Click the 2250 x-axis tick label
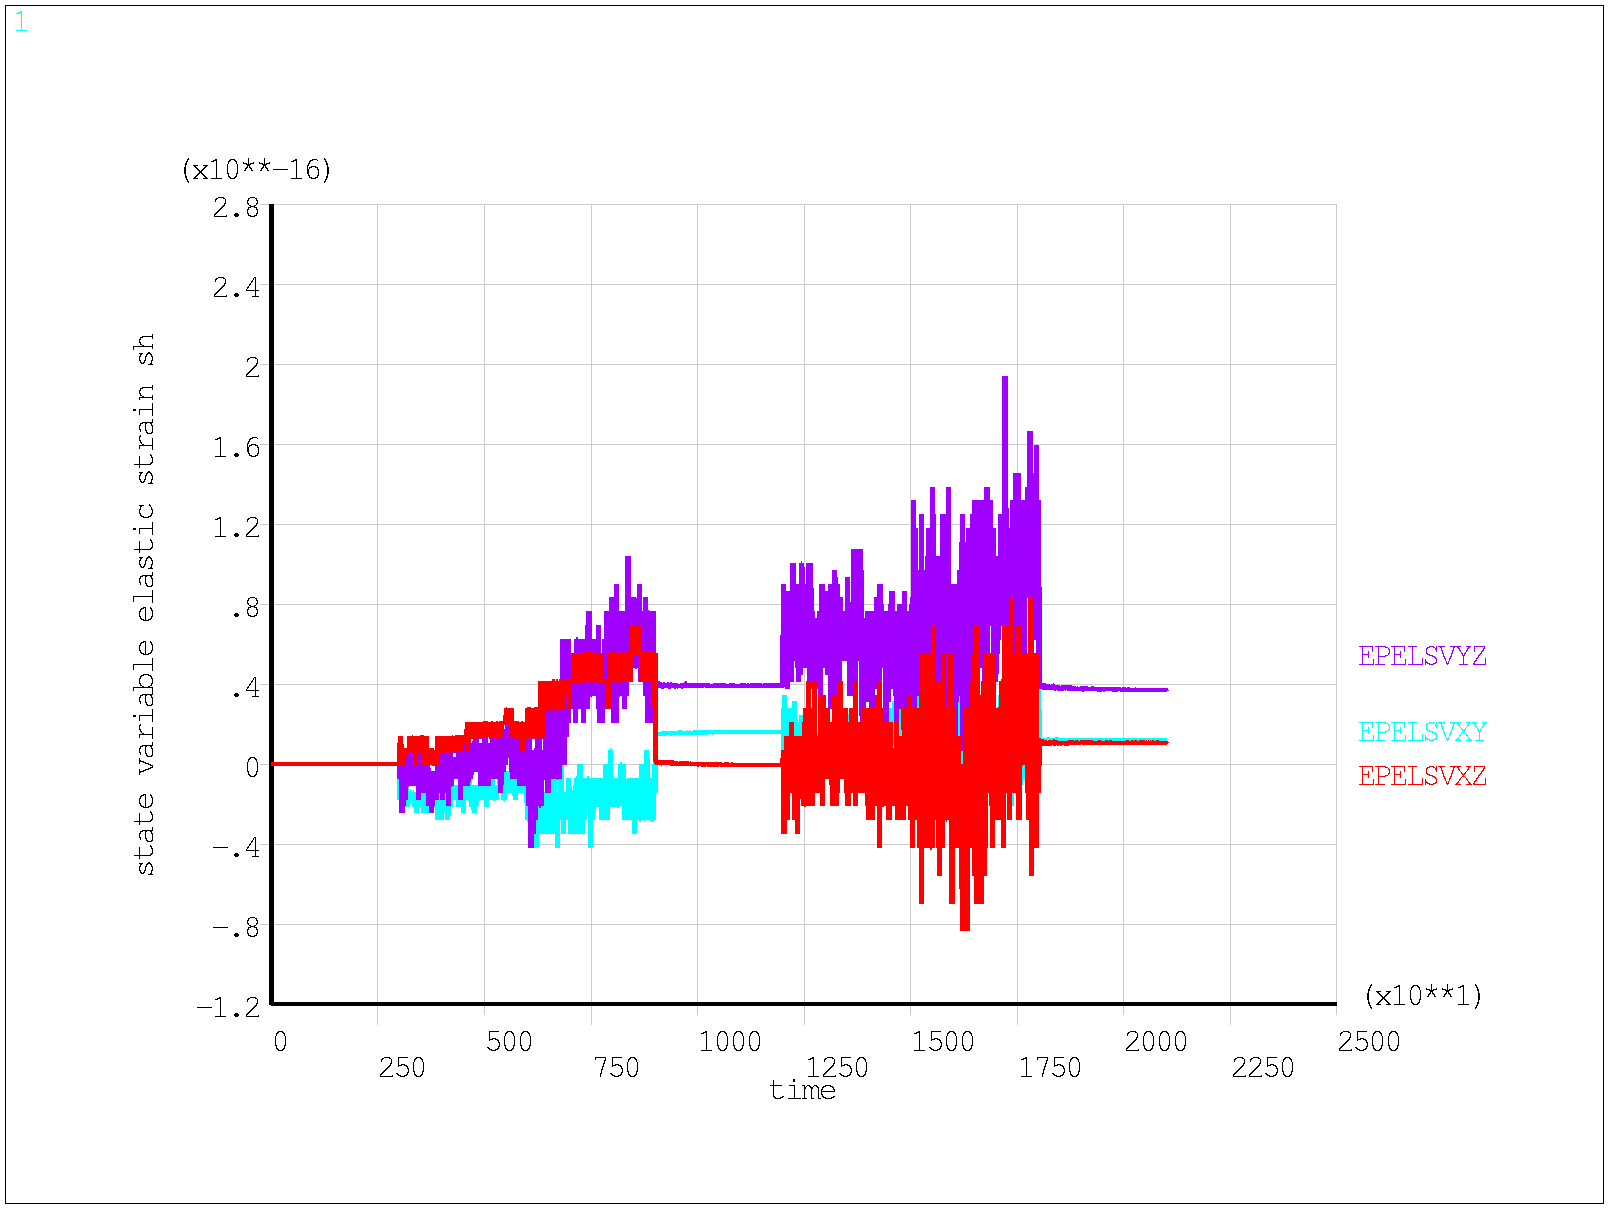Image resolution: width=1610 pixels, height=1210 pixels. 1262,1068
